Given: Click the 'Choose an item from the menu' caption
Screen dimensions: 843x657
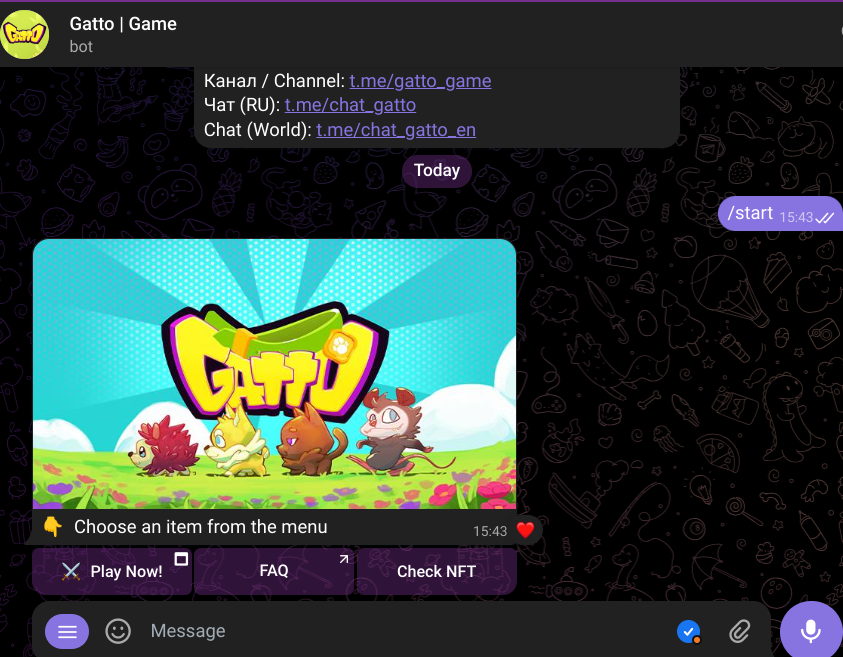Looking at the screenshot, I should (201, 527).
